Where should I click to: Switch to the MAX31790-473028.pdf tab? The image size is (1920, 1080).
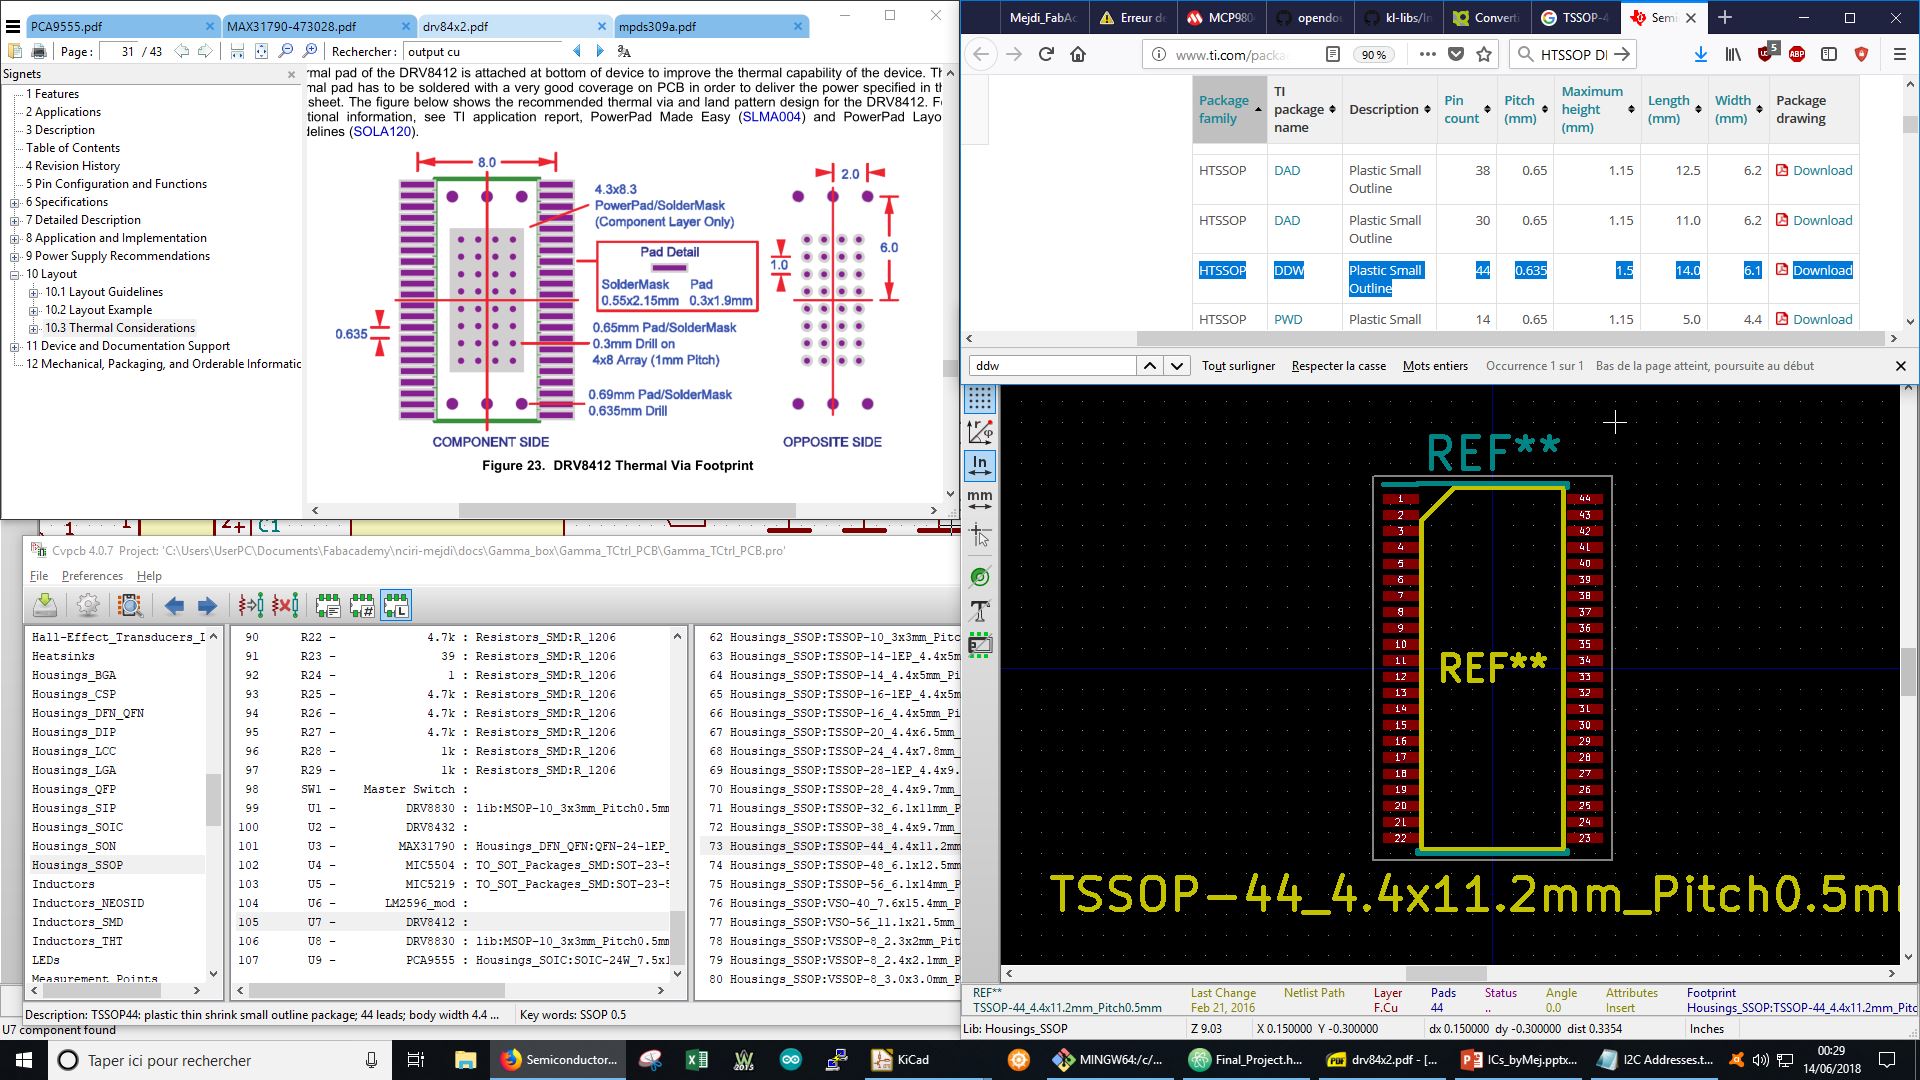click(292, 26)
